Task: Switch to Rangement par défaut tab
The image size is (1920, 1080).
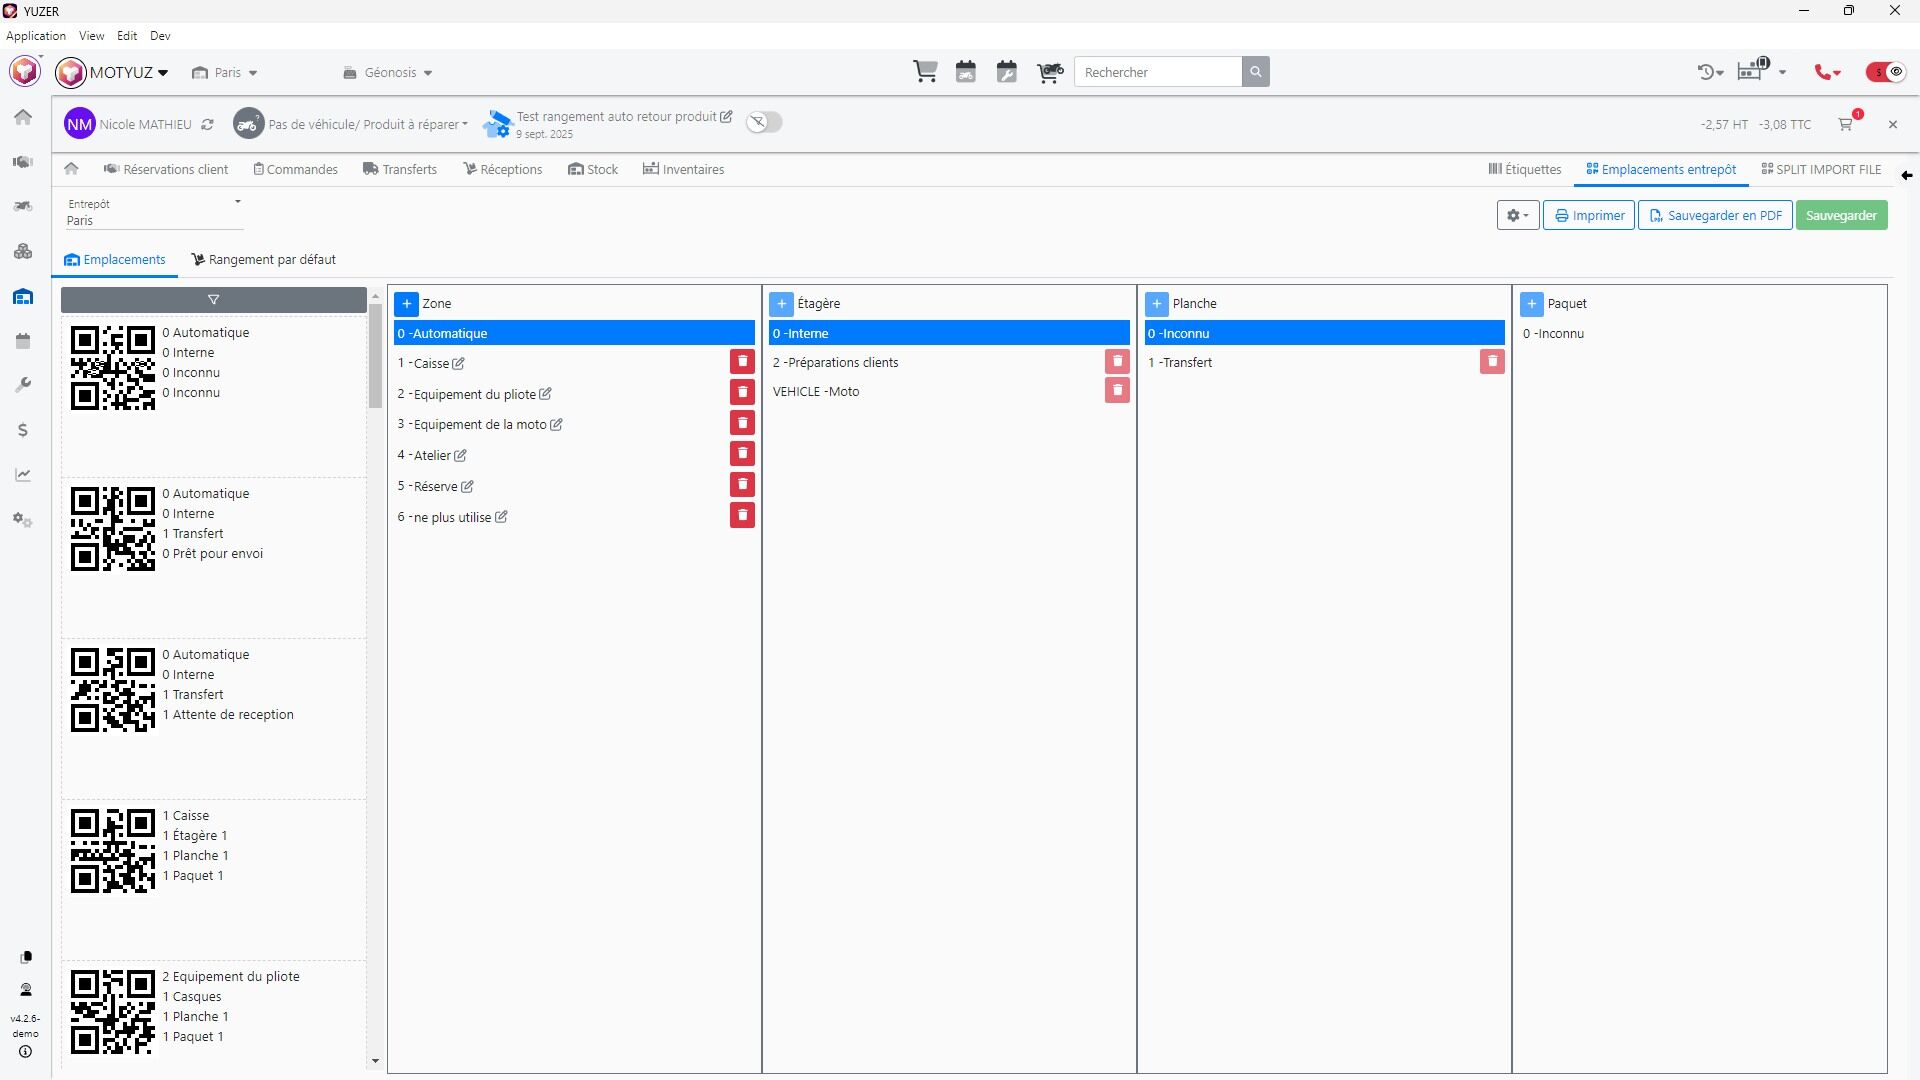Action: [264, 260]
